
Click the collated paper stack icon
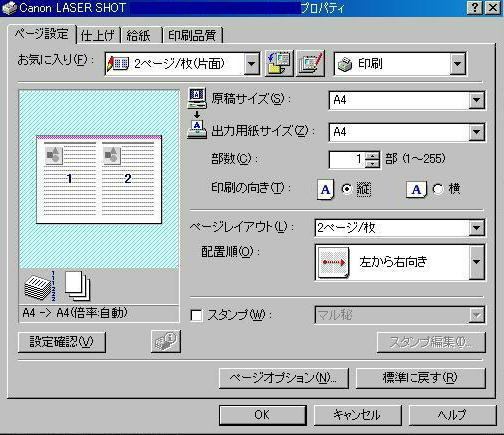coord(40,286)
